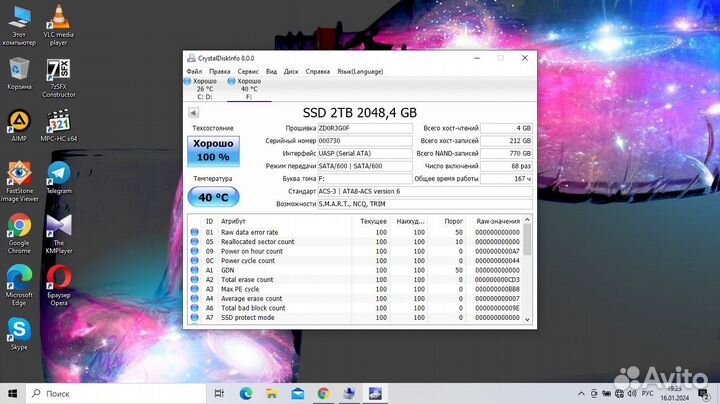Click the Windows Start button
720x404 pixels.
[12, 393]
